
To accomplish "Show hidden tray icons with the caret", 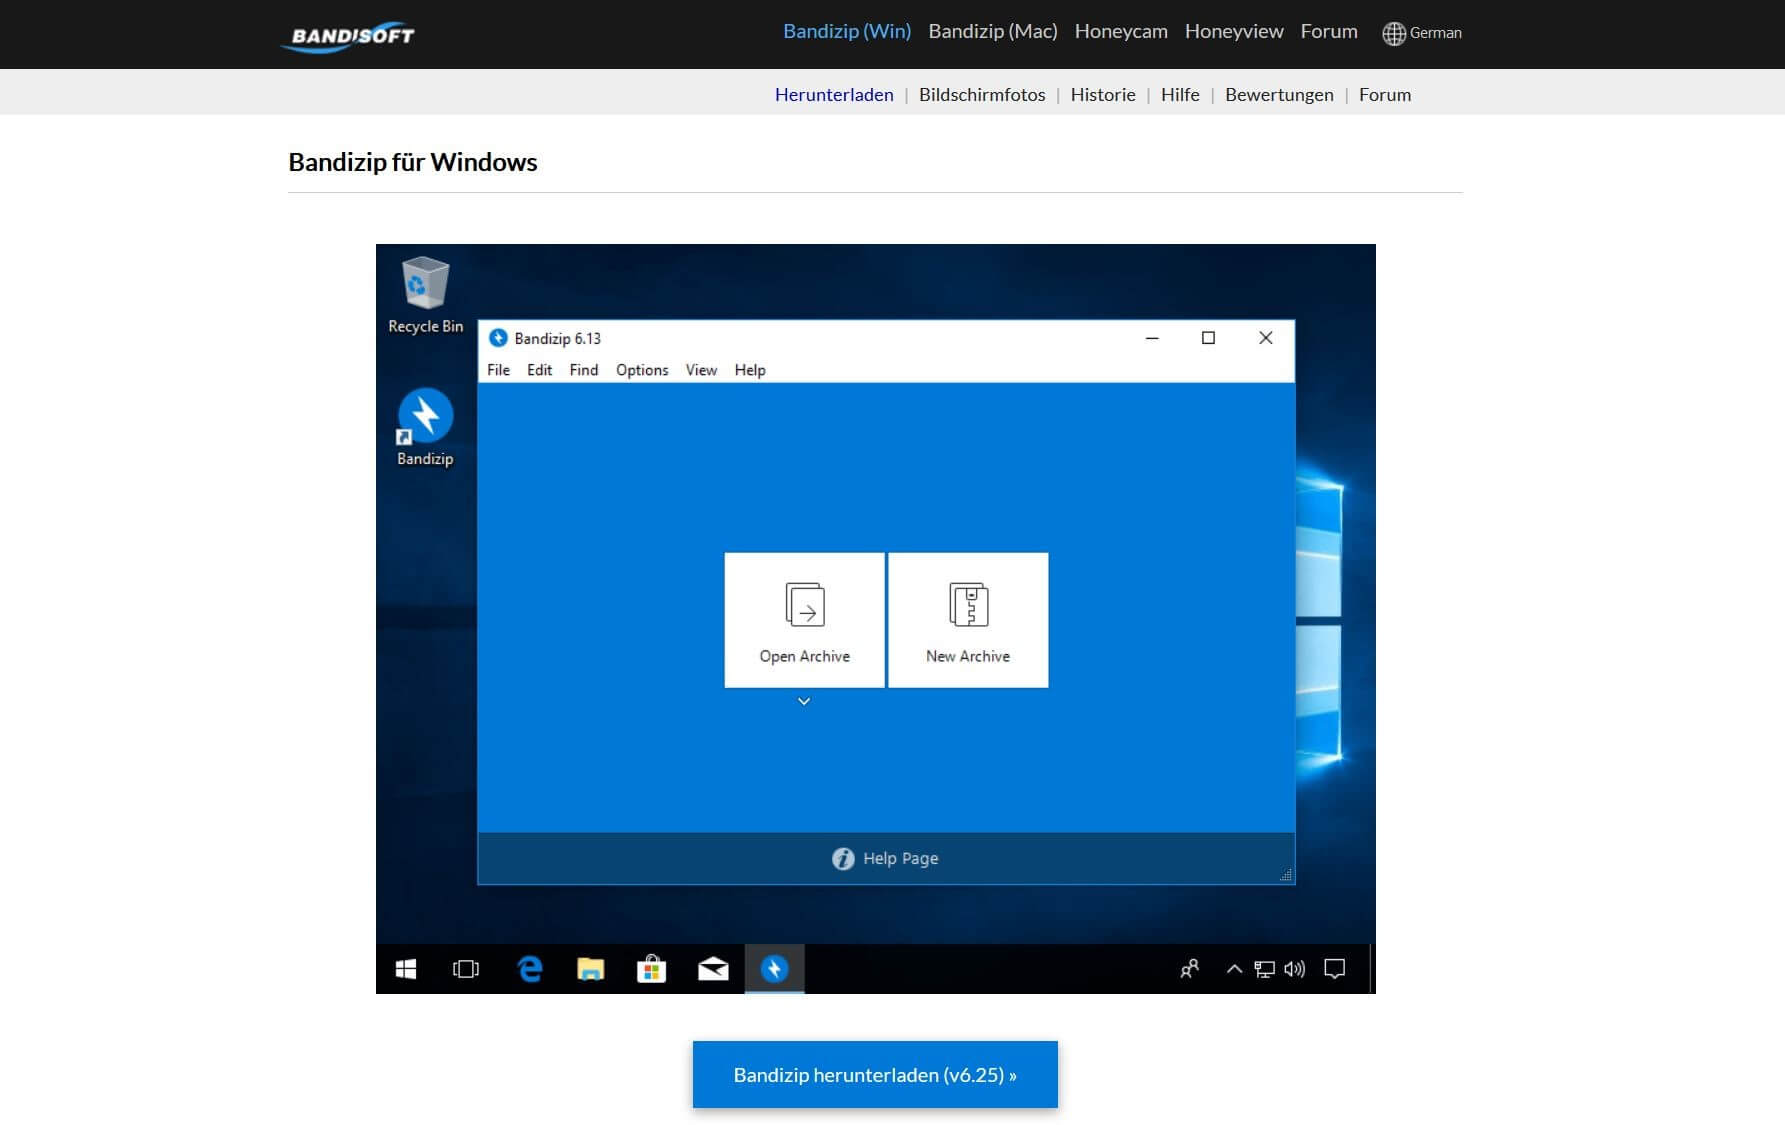I will click(x=1234, y=969).
